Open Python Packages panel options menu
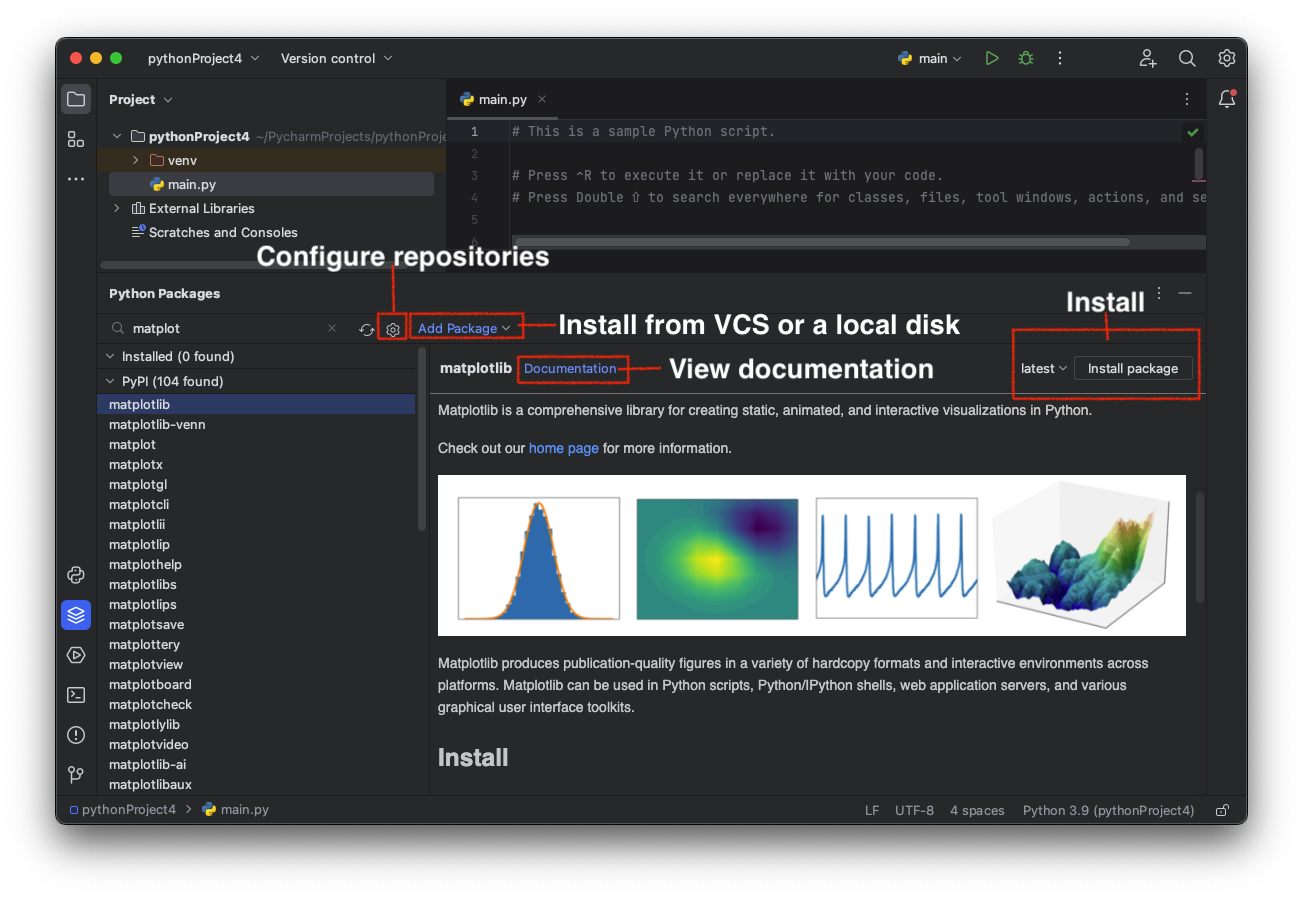The width and height of the screenshot is (1303, 898). [1159, 293]
